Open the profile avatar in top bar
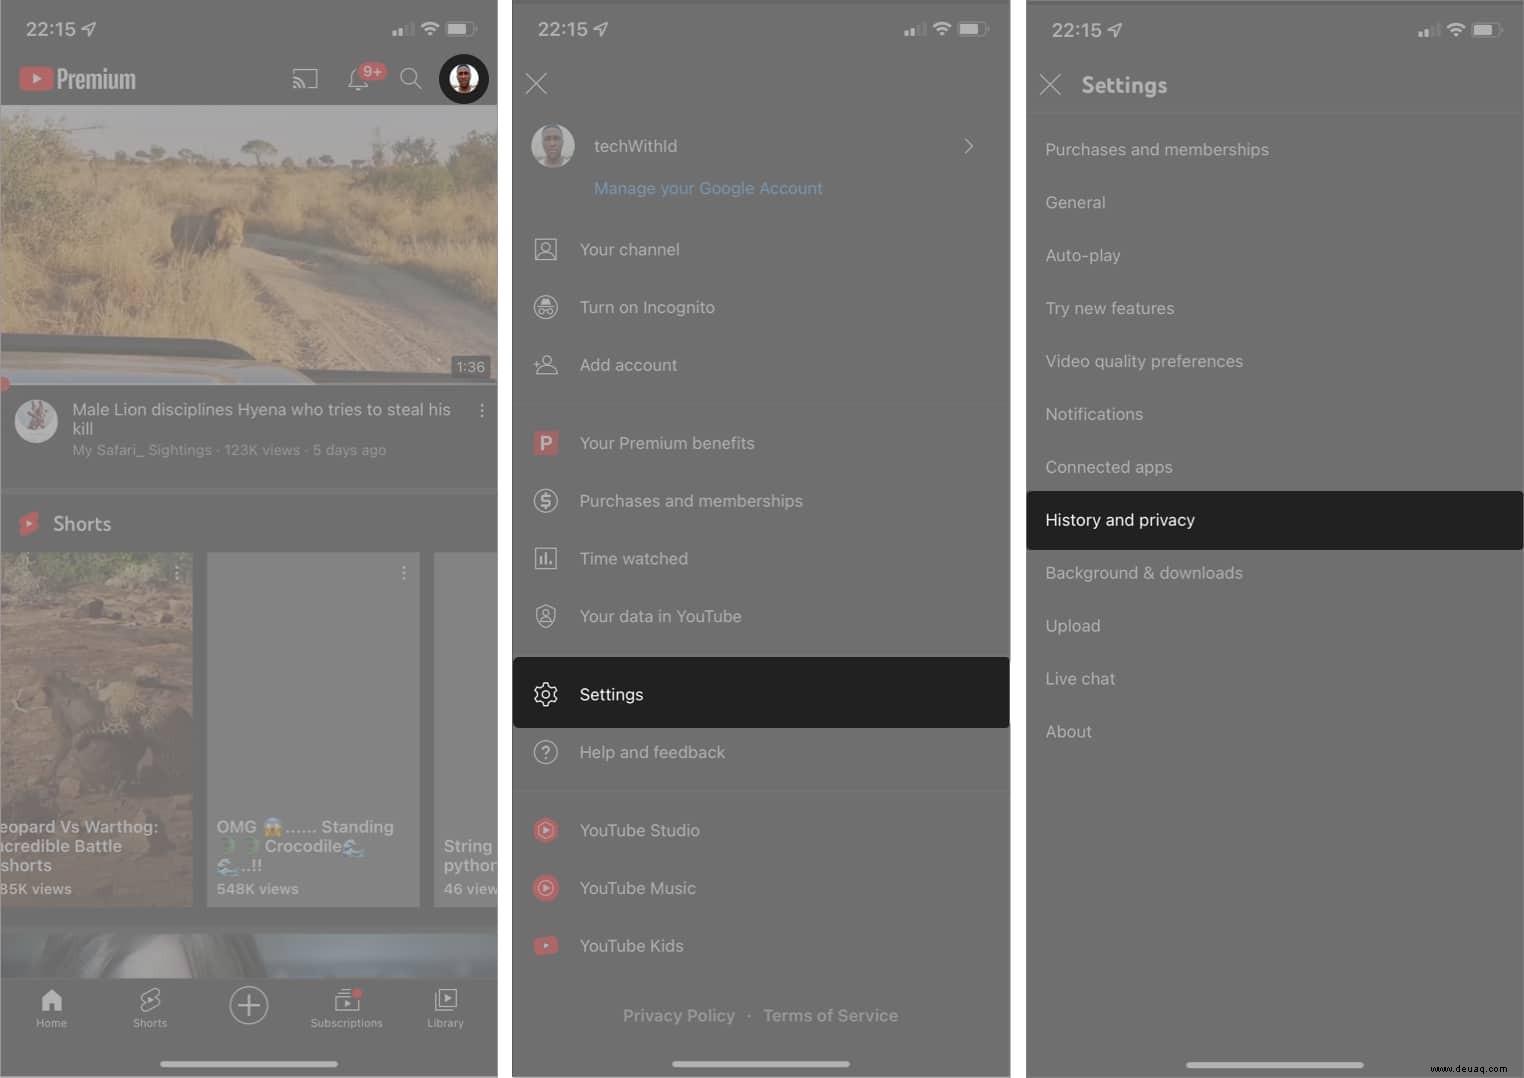Screen dimensions: 1524x1078 click(x=464, y=78)
